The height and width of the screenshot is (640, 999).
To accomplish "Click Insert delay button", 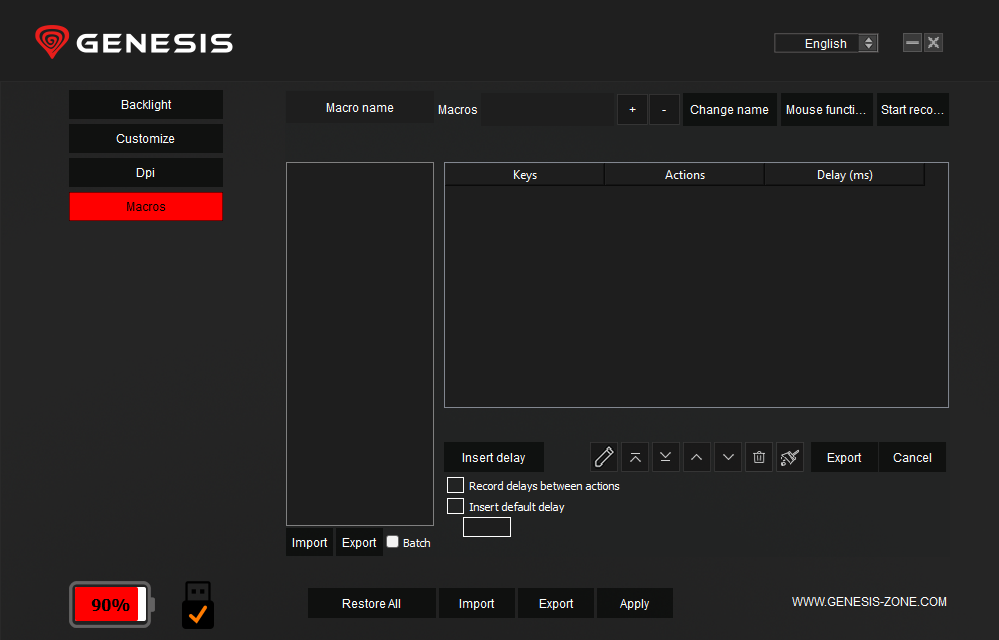I will (x=494, y=457).
